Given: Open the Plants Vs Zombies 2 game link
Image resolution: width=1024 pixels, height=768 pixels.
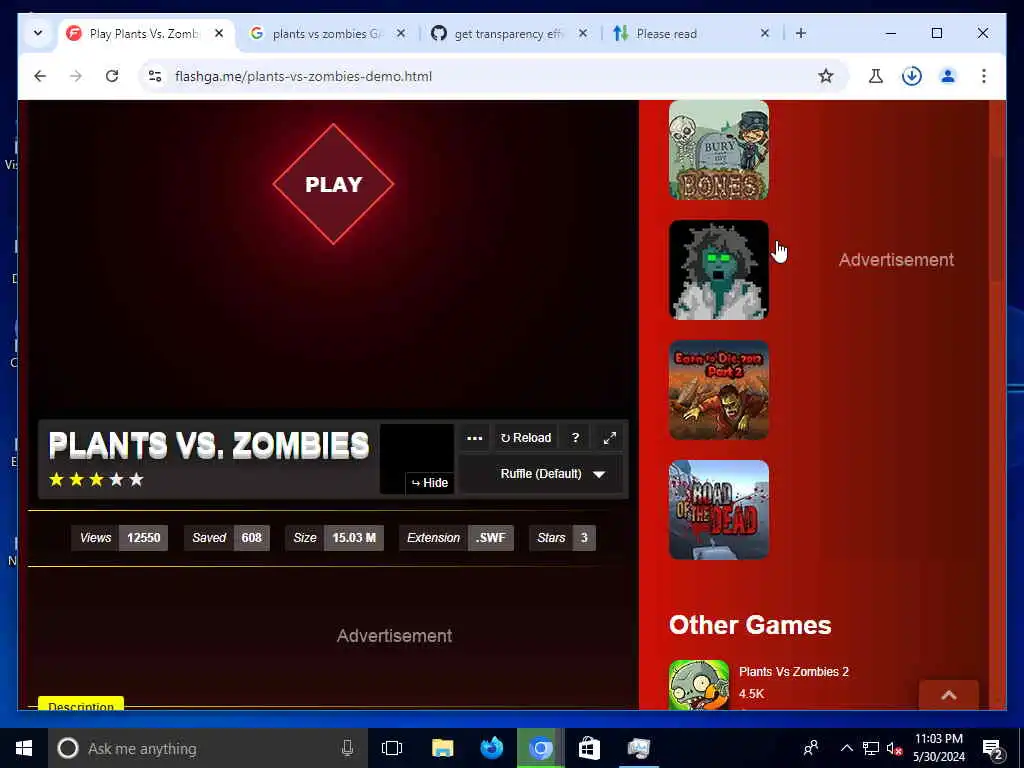Looking at the screenshot, I should (x=793, y=672).
